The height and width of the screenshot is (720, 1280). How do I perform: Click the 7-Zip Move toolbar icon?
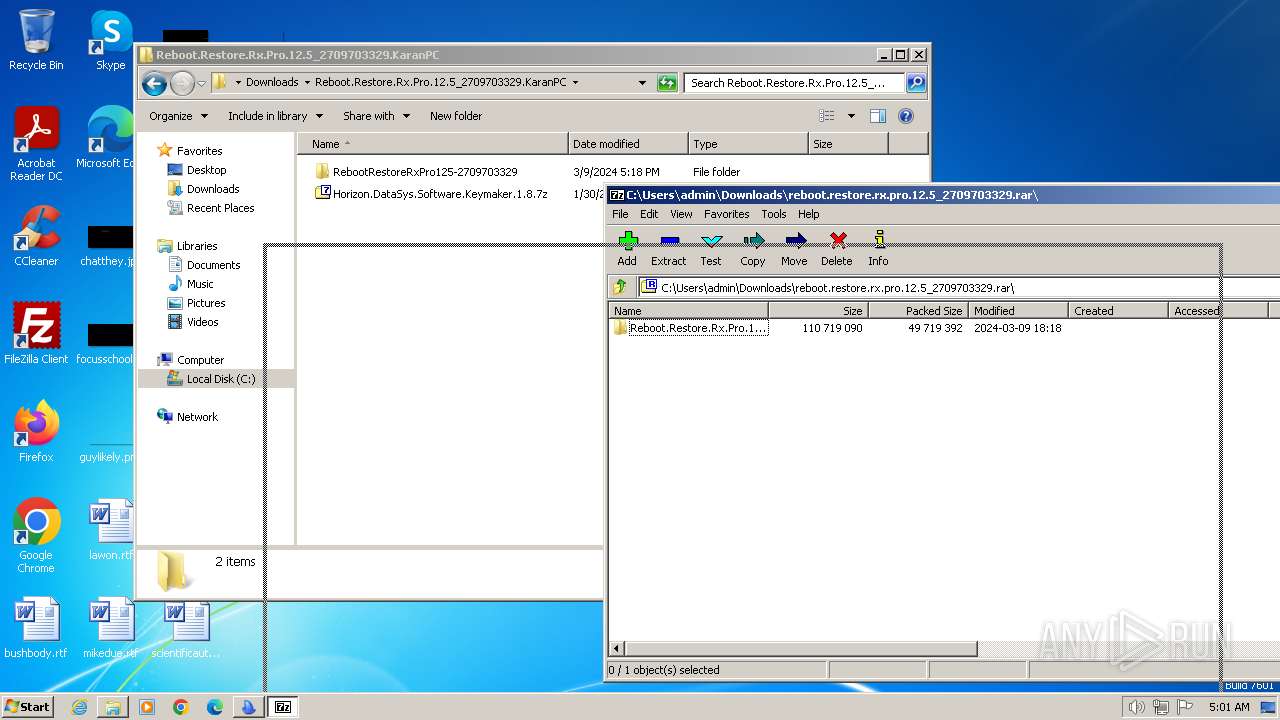(x=795, y=241)
